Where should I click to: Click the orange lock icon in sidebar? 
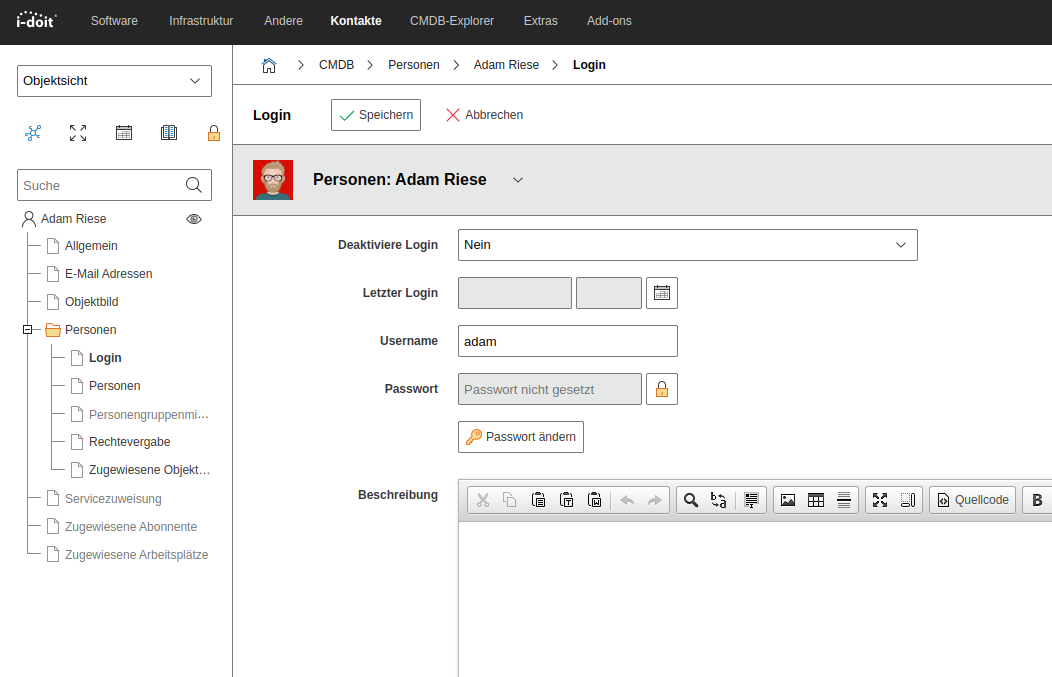(x=213, y=133)
